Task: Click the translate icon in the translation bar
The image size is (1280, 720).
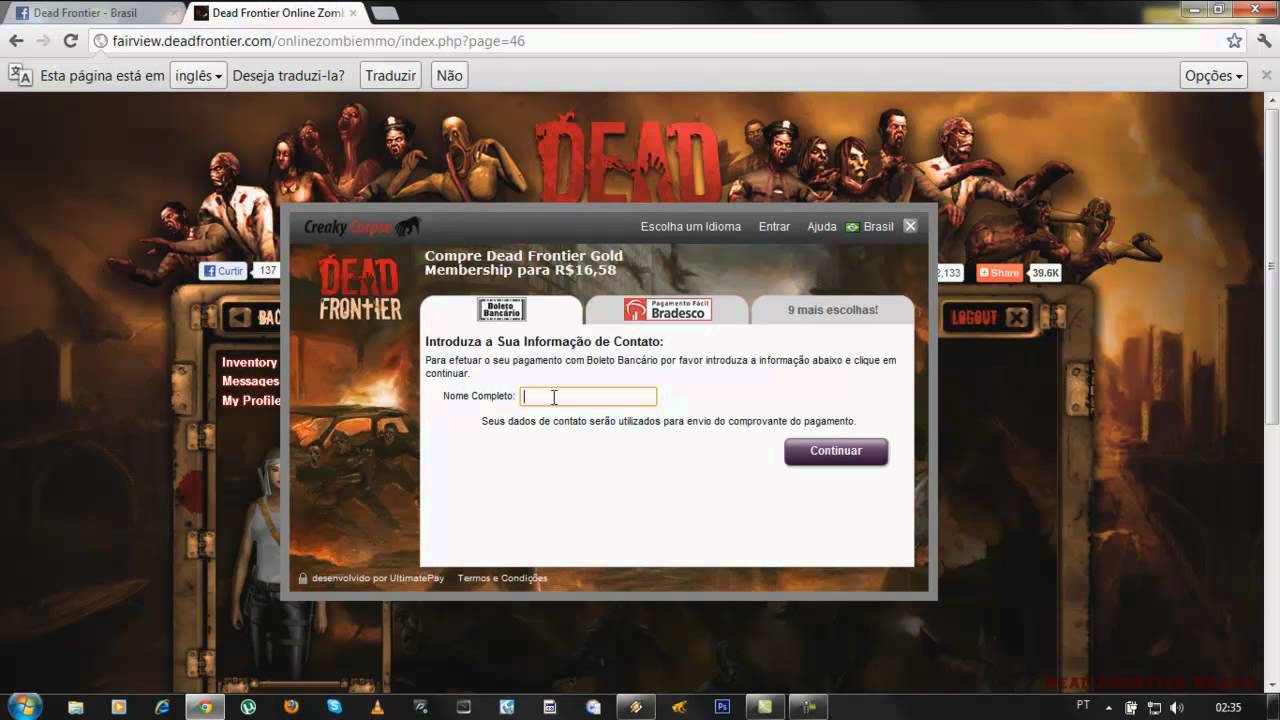Action: pos(20,75)
